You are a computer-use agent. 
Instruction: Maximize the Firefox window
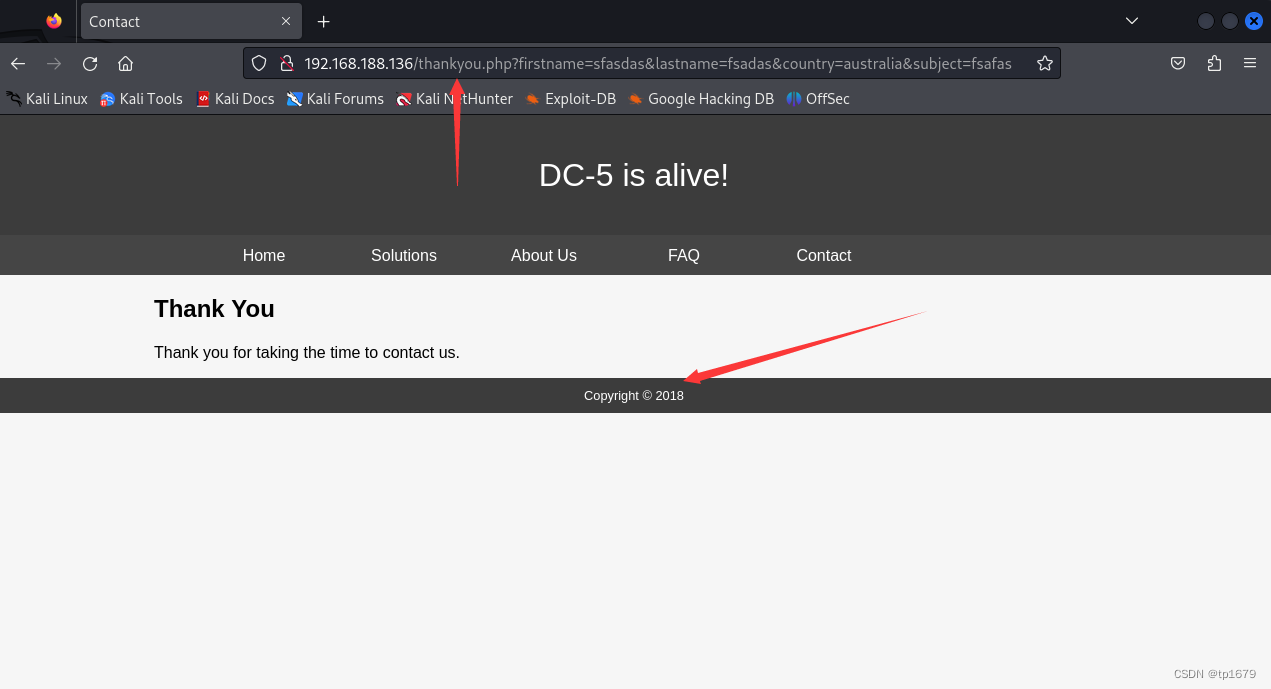click(x=1230, y=21)
